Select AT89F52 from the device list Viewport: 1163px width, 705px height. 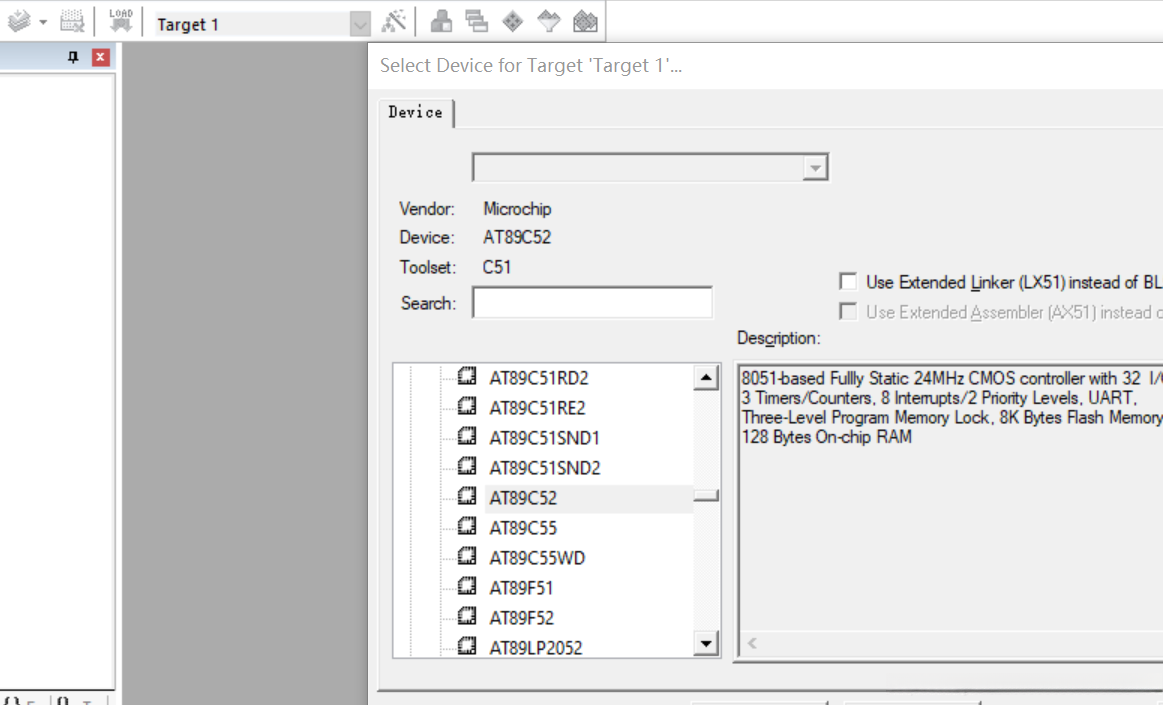pyautogui.click(x=521, y=618)
